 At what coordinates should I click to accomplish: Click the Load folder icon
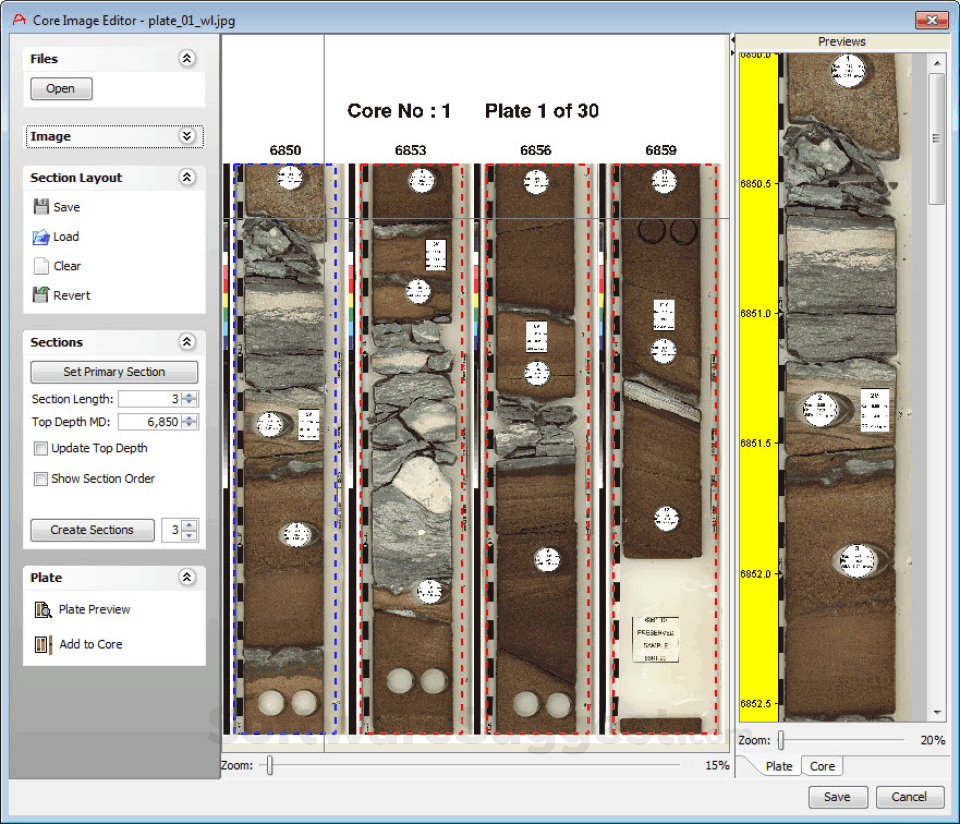tap(41, 237)
